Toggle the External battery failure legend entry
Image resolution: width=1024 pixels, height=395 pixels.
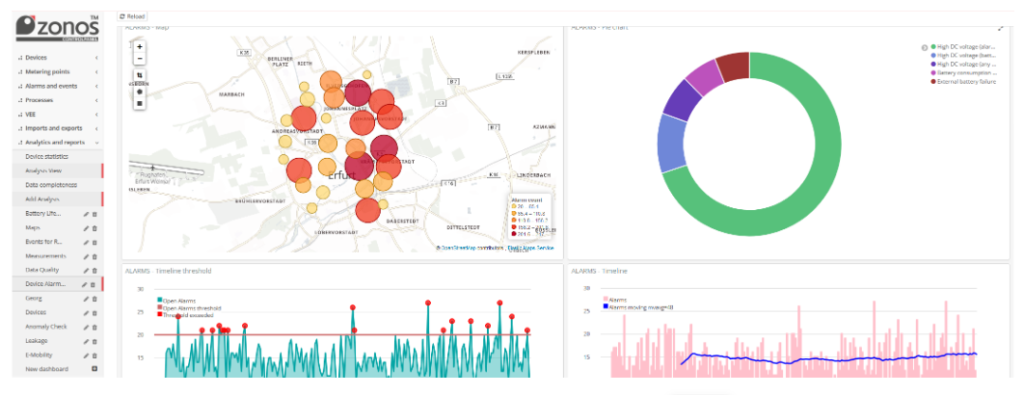pos(963,82)
